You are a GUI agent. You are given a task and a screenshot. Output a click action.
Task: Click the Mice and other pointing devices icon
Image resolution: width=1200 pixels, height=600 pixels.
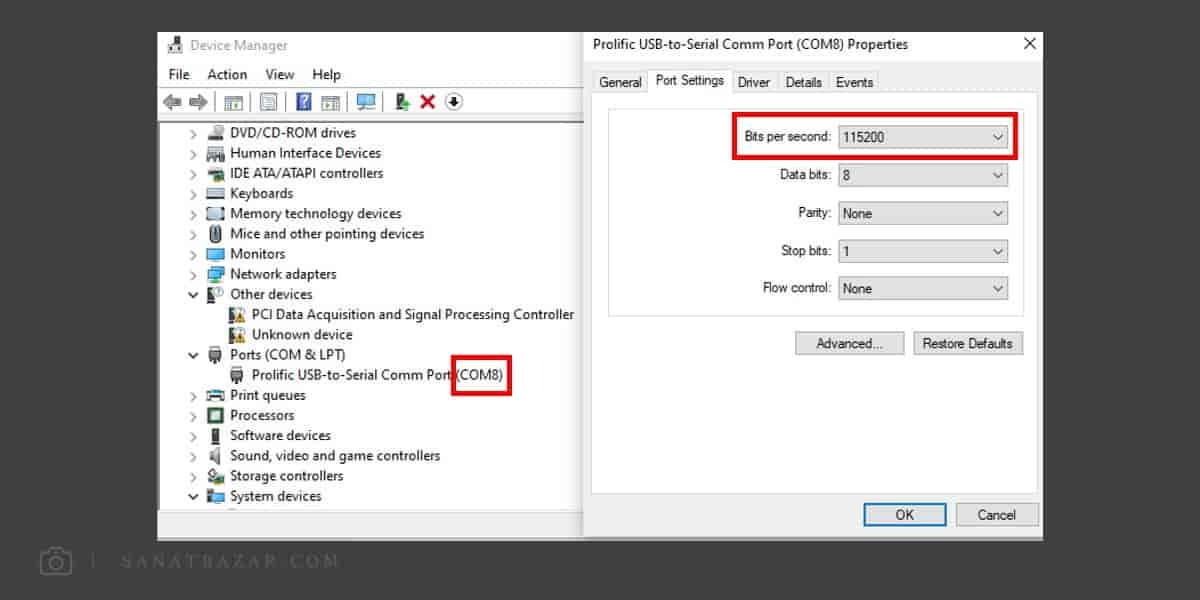click(x=215, y=234)
